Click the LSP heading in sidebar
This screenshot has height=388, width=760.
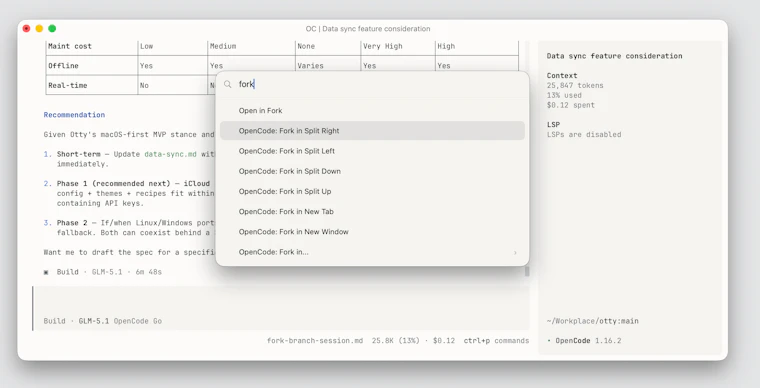click(x=553, y=124)
